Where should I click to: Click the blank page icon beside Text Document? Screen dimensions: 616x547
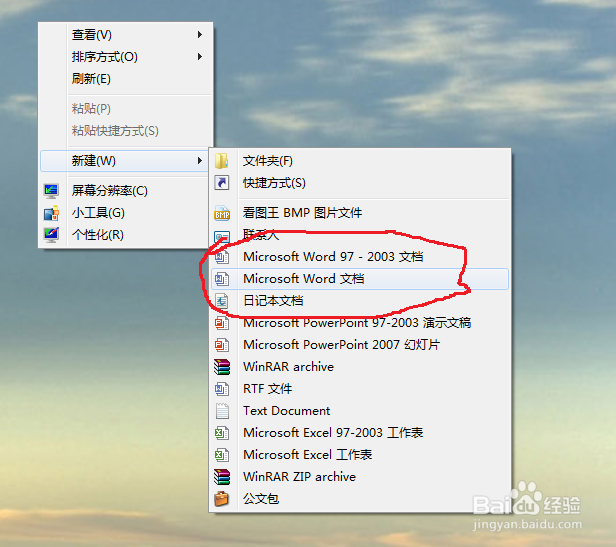click(x=222, y=411)
